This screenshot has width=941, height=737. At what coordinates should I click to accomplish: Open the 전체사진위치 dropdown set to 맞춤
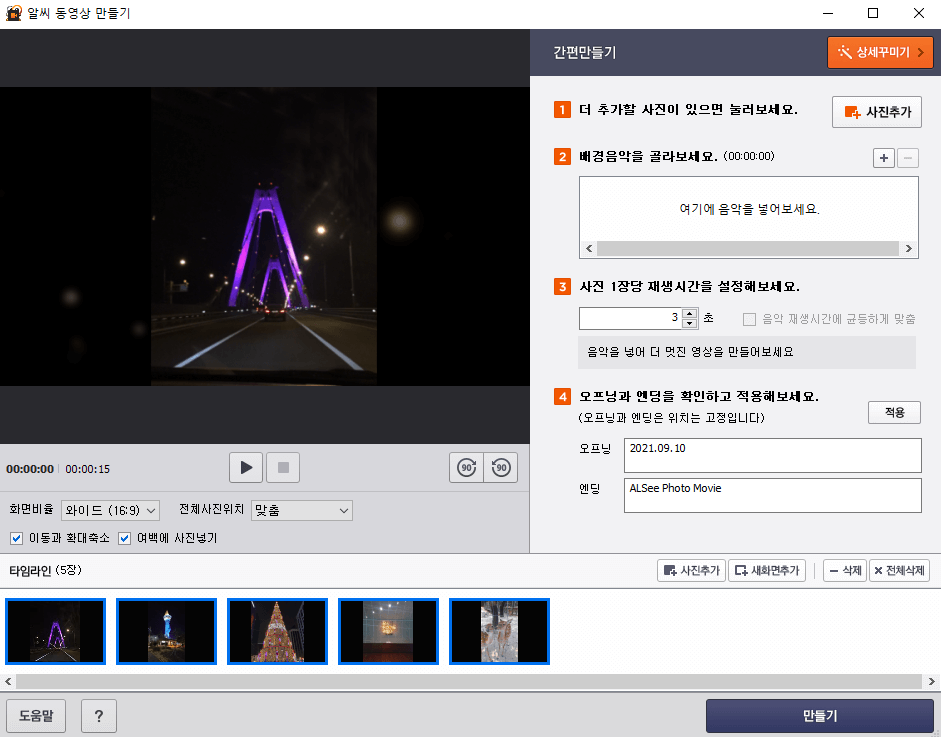299,510
